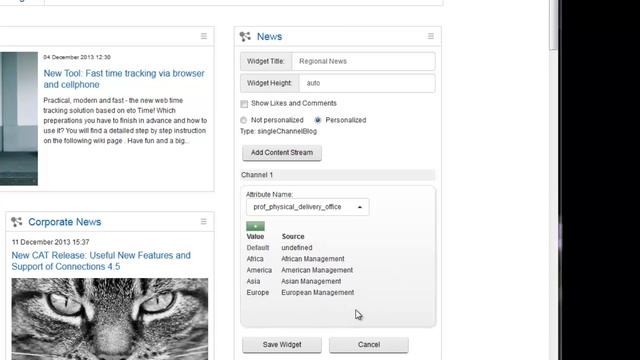Image resolution: width=640 pixels, height=360 pixels.
Task: Click the cat photo thumbnail
Action: click(109, 319)
